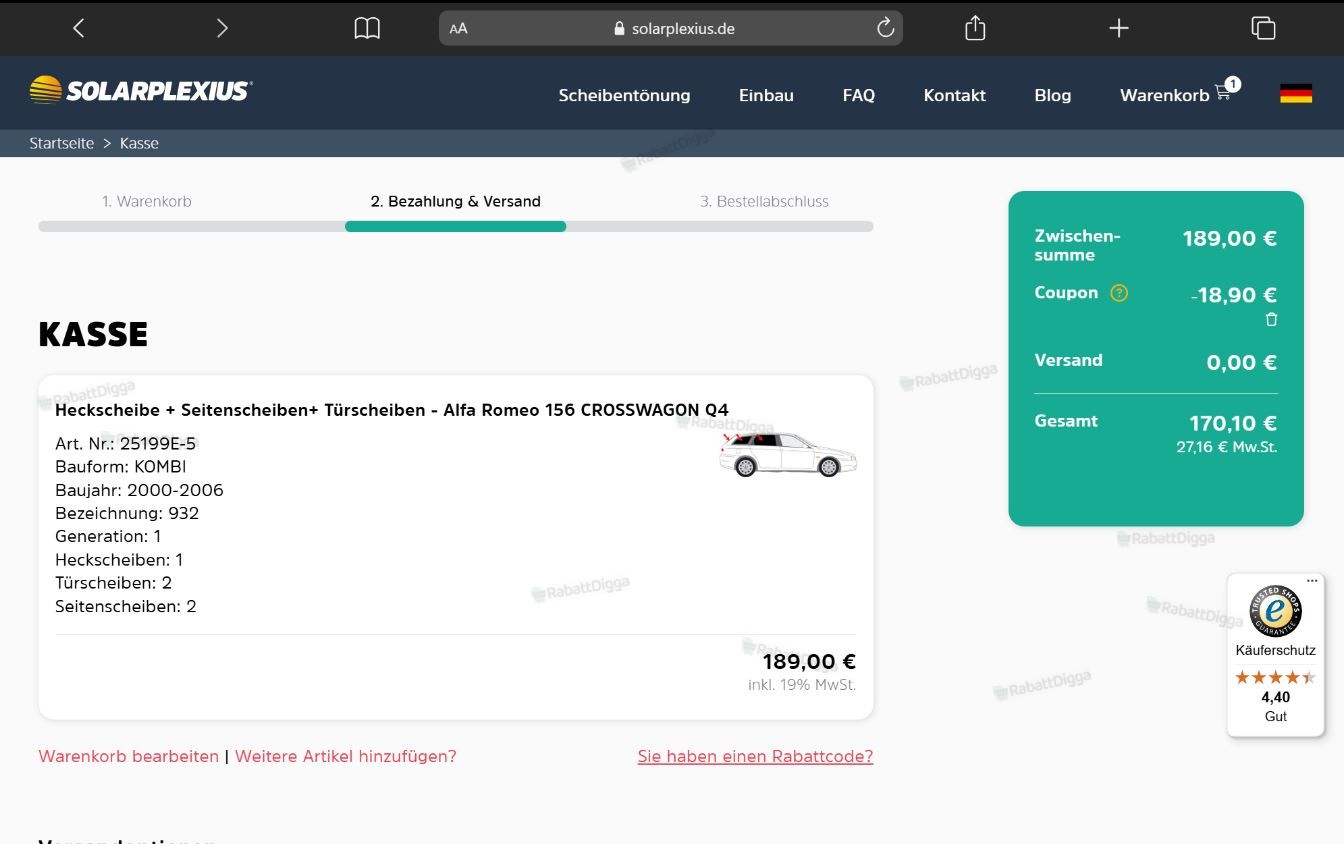
Task: Reload the page with the refresh icon
Action: (x=885, y=28)
